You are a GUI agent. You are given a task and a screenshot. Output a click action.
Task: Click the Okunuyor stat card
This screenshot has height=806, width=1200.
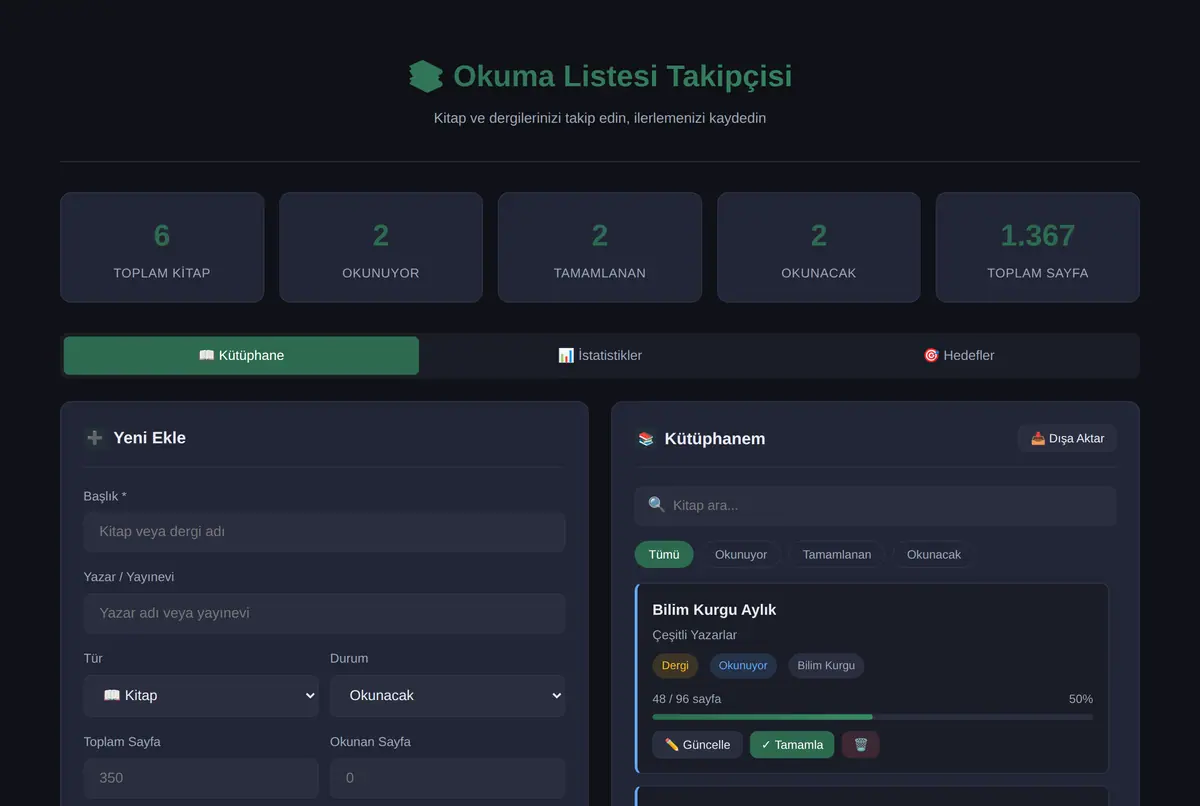pyautogui.click(x=381, y=247)
